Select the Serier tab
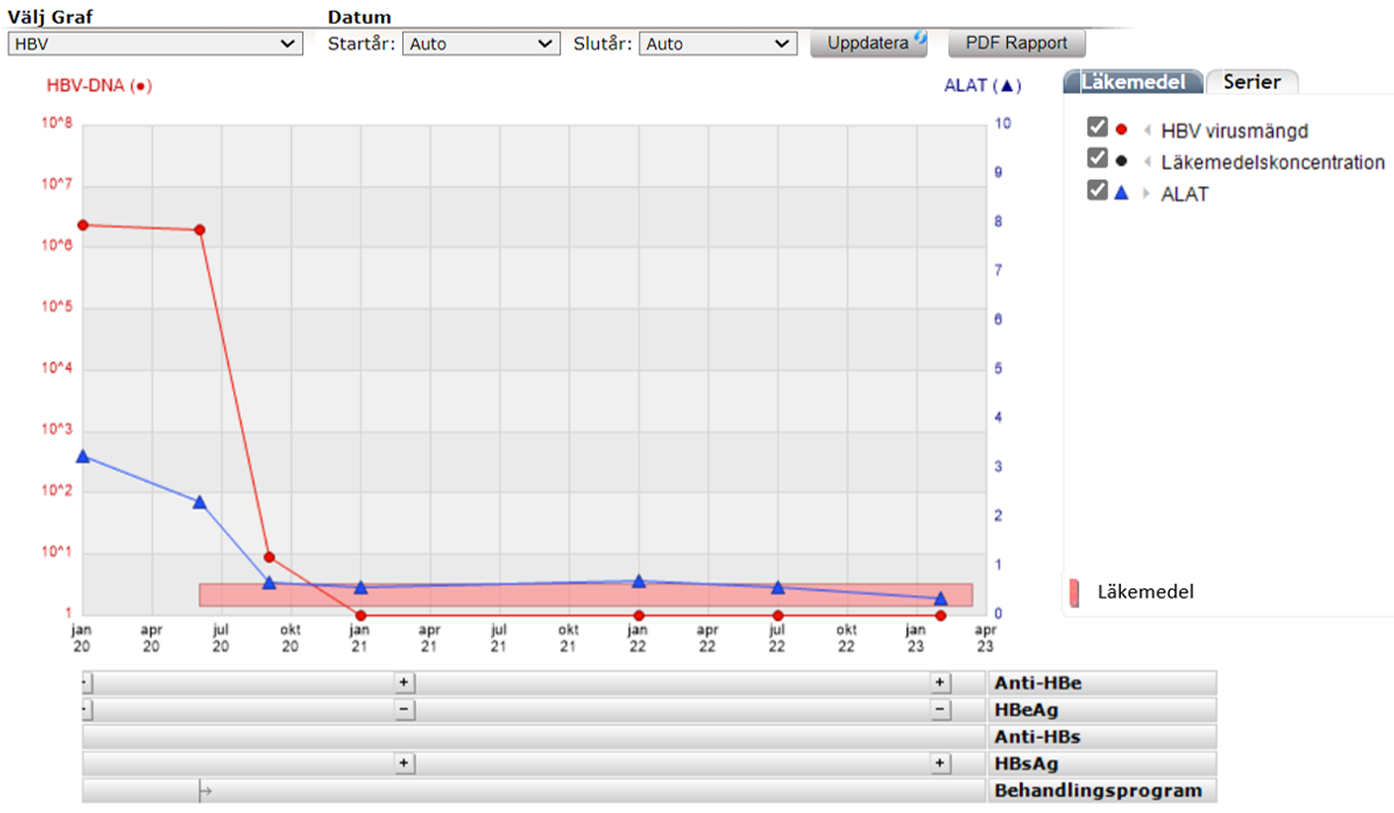This screenshot has width=1394, height=813. 1251,82
